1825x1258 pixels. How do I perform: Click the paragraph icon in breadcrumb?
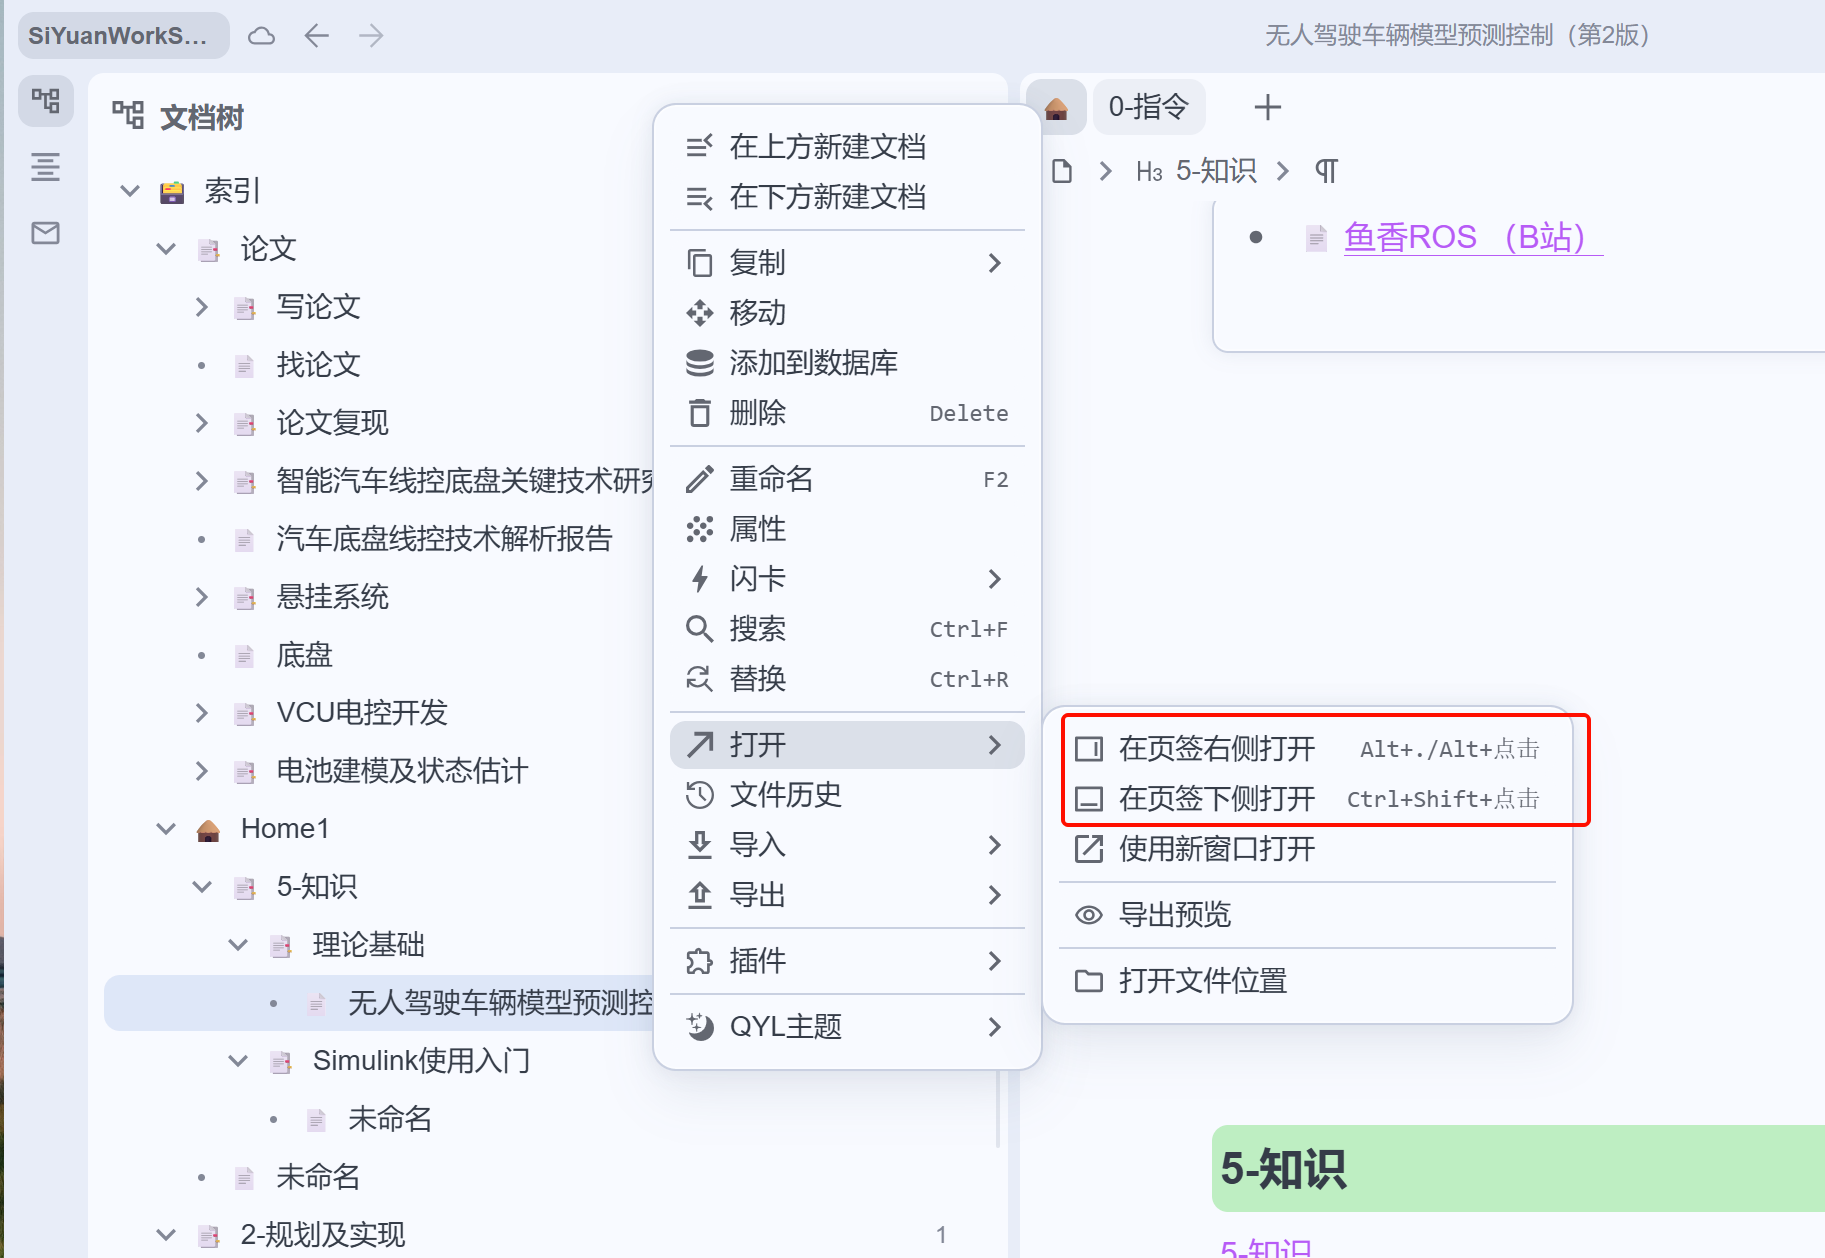(1326, 171)
